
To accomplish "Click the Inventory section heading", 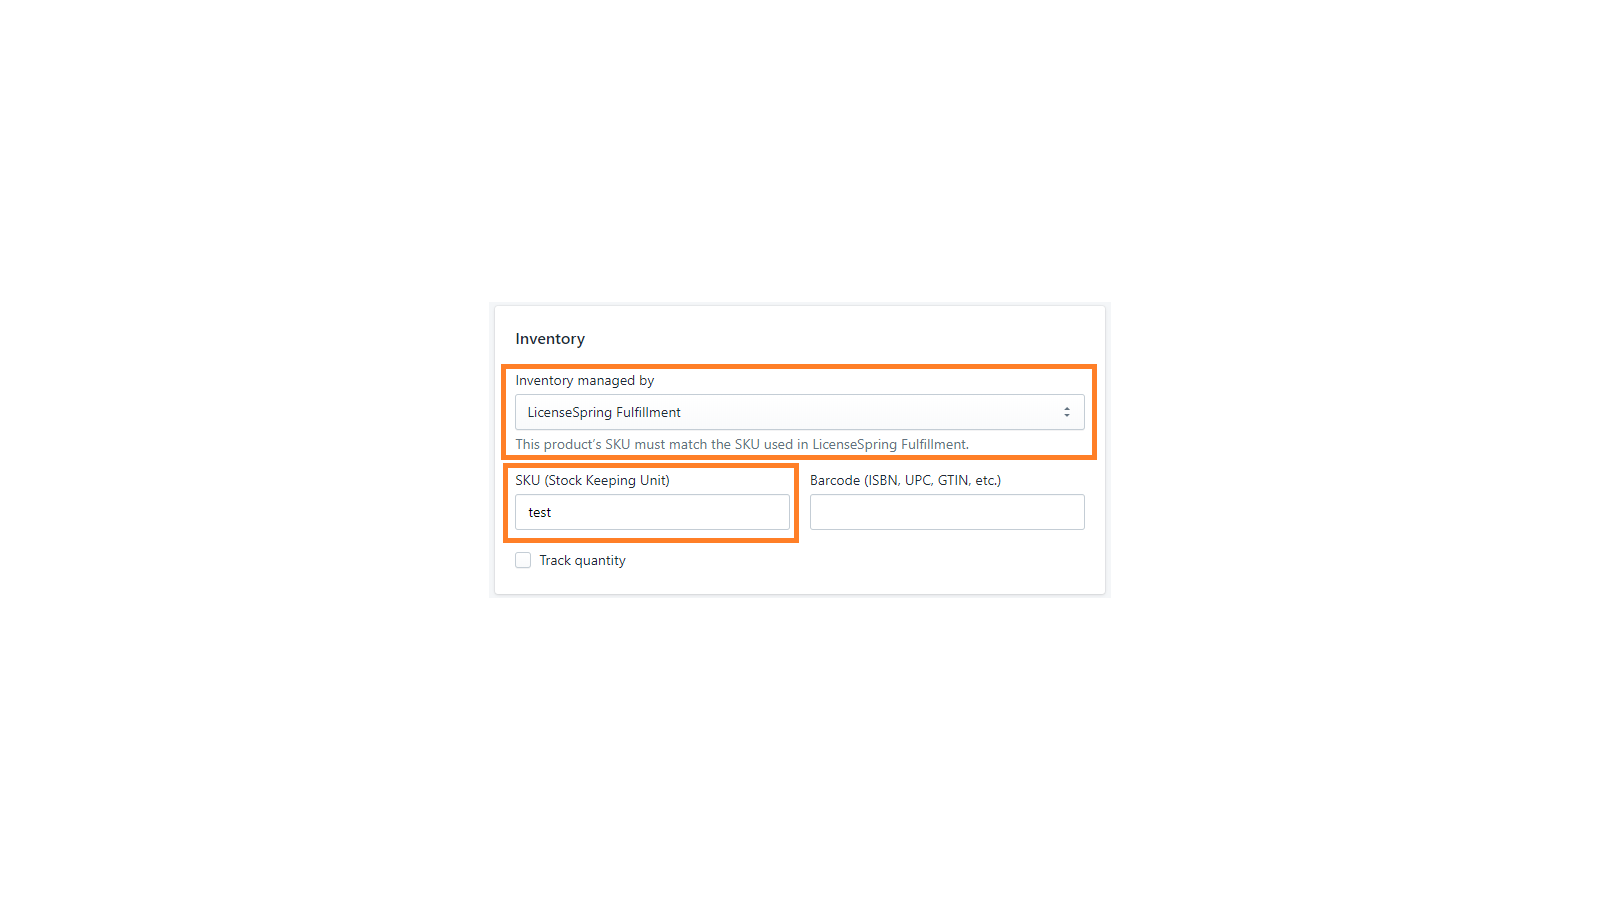I will pos(550,338).
